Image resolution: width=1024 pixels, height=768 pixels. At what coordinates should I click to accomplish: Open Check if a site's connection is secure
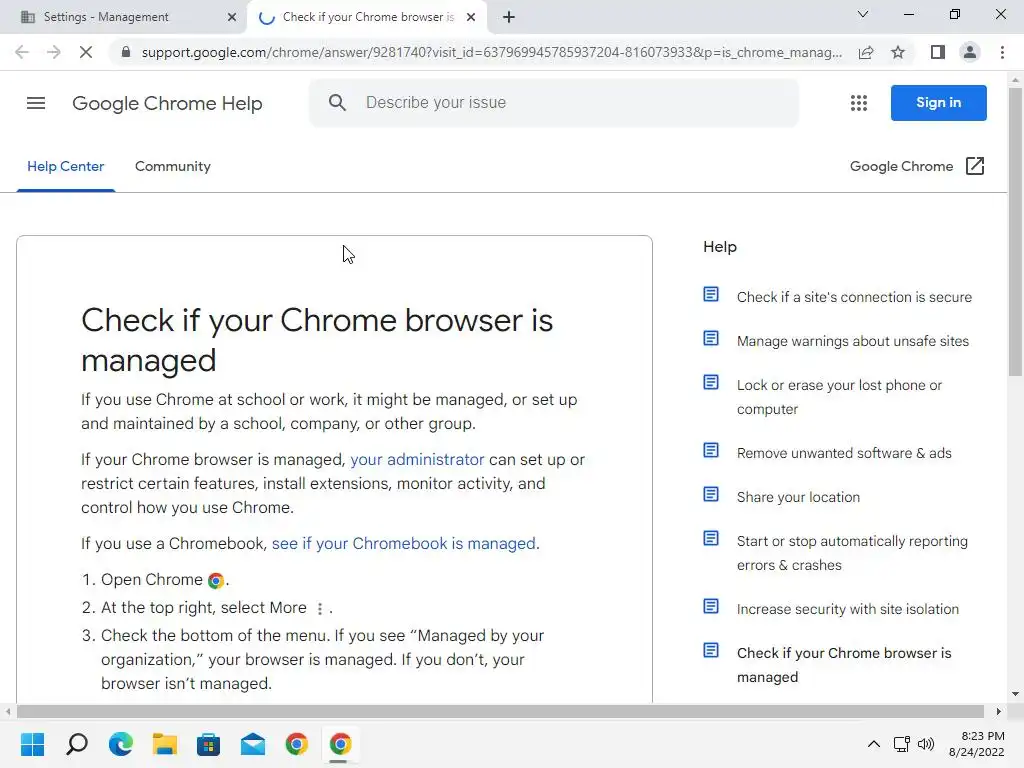pyautogui.click(x=854, y=297)
